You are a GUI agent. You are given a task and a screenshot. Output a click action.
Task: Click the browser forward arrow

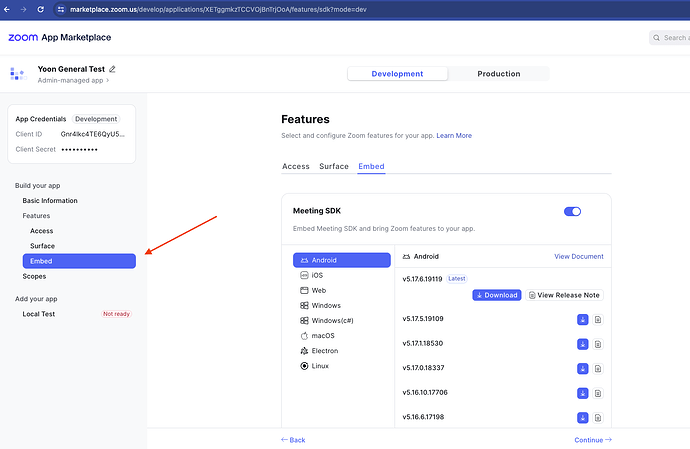pyautogui.click(x=23, y=9)
